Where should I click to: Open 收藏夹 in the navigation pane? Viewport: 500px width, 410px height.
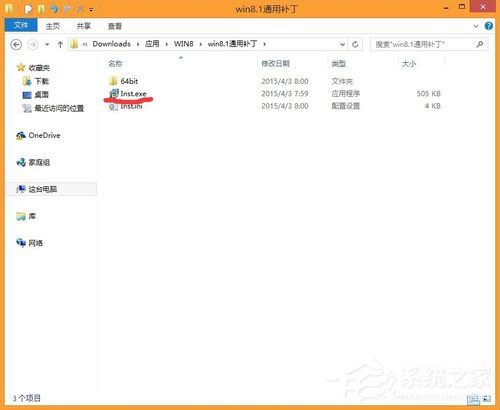tap(39, 68)
